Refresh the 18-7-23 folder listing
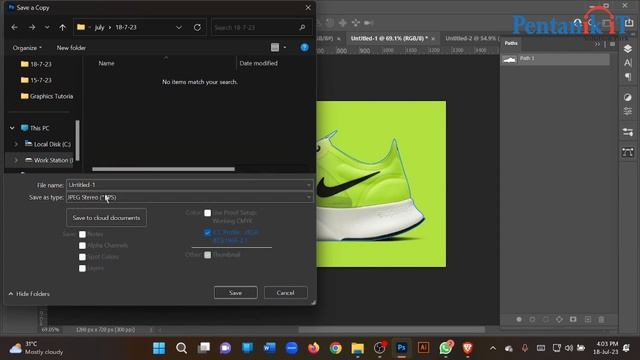Viewport: 640px width, 360px height. [197, 27]
